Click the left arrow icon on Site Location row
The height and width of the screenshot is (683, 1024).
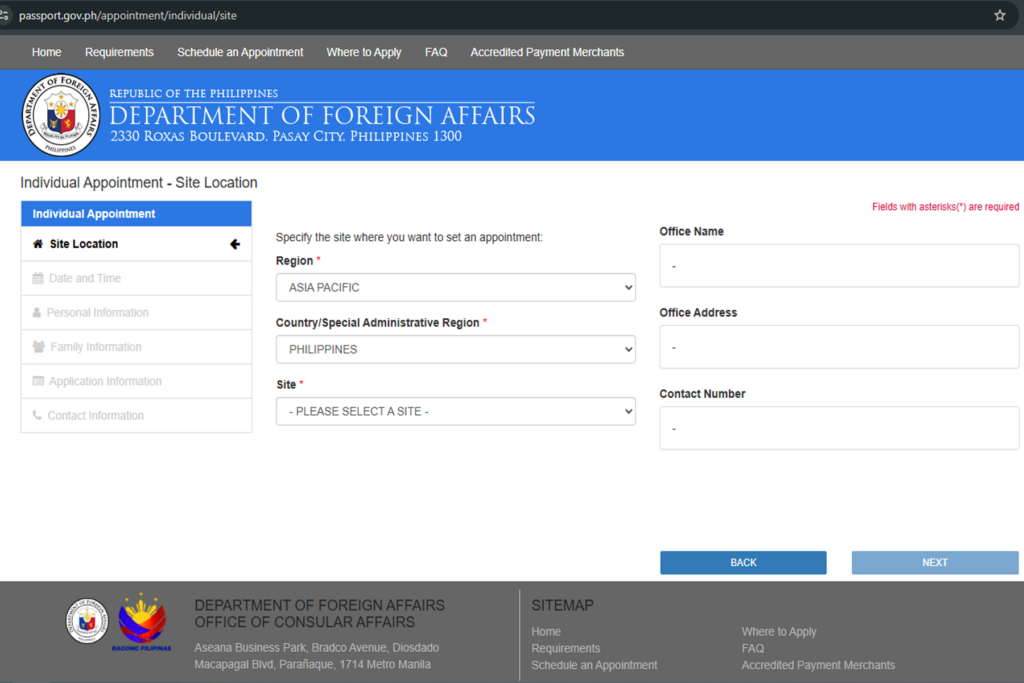pos(235,244)
